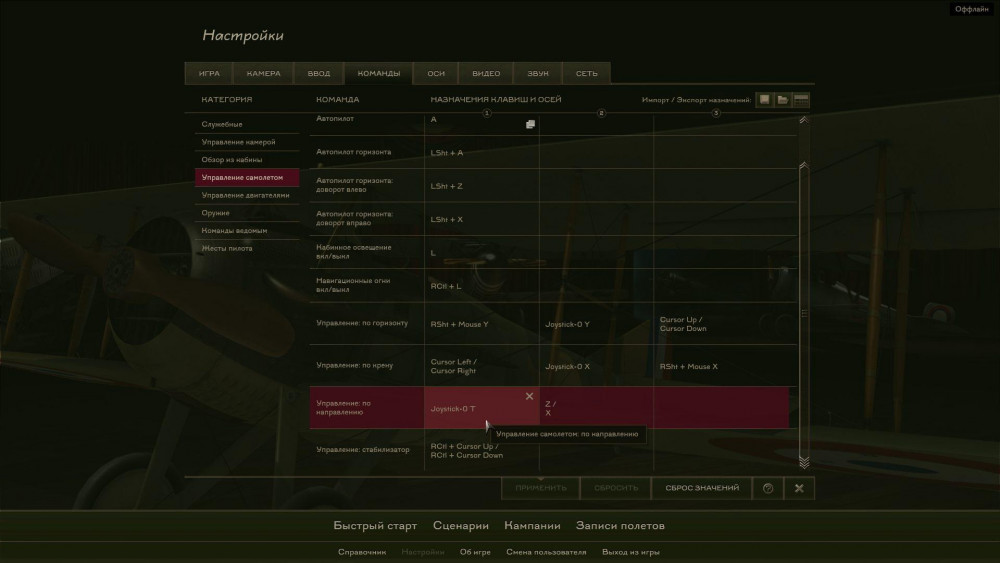The height and width of the screenshot is (563, 1000).
Task: Click the СБРОСИТЬ button
Action: point(616,488)
